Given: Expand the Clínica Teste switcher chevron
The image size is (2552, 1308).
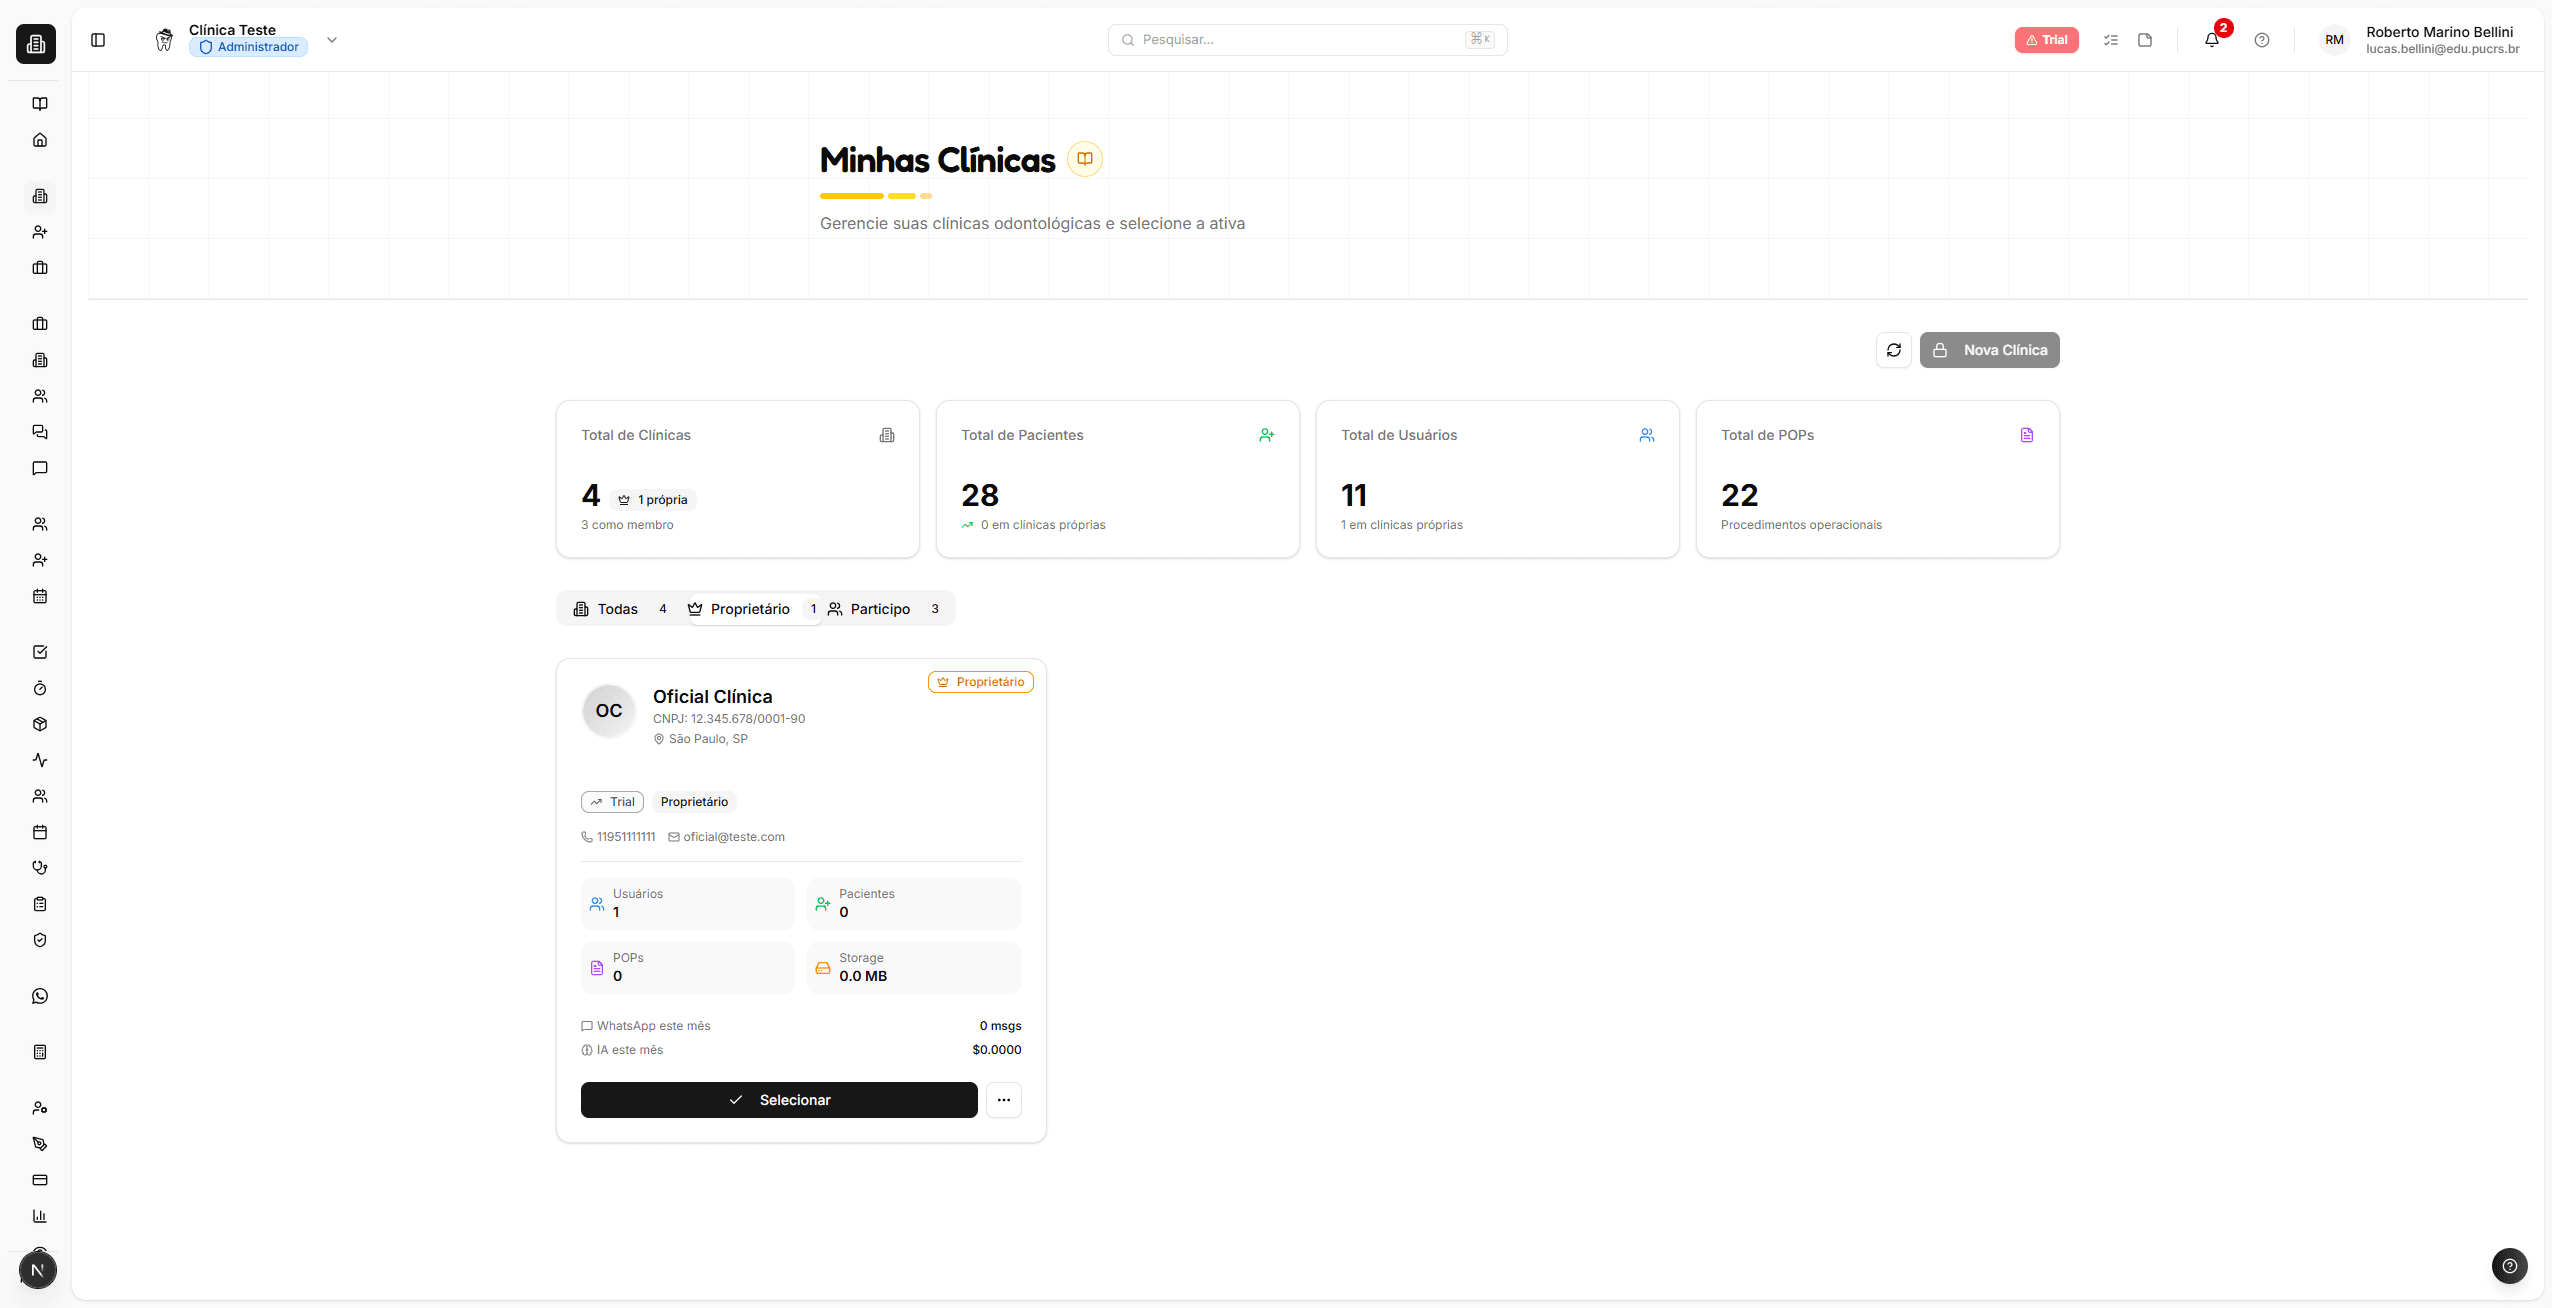Looking at the screenshot, I should point(332,40).
